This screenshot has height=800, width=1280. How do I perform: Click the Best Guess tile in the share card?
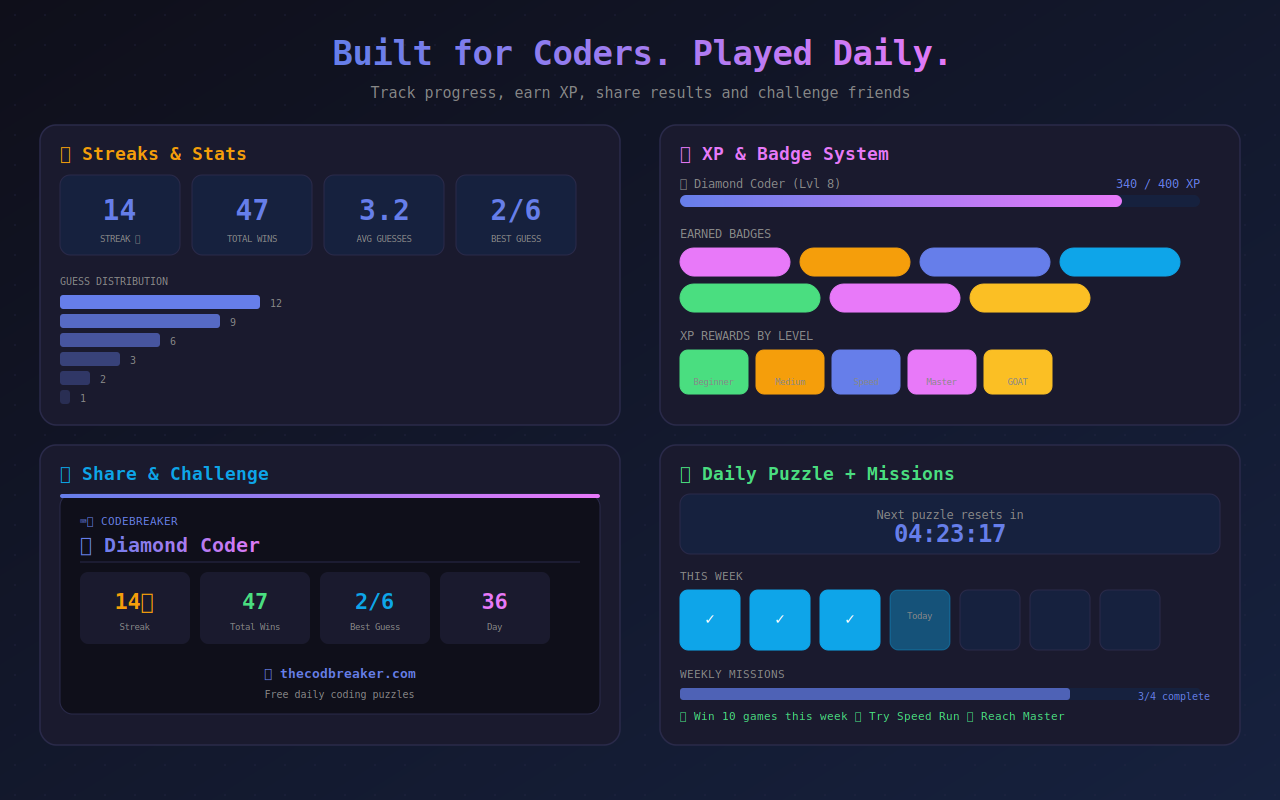[375, 608]
